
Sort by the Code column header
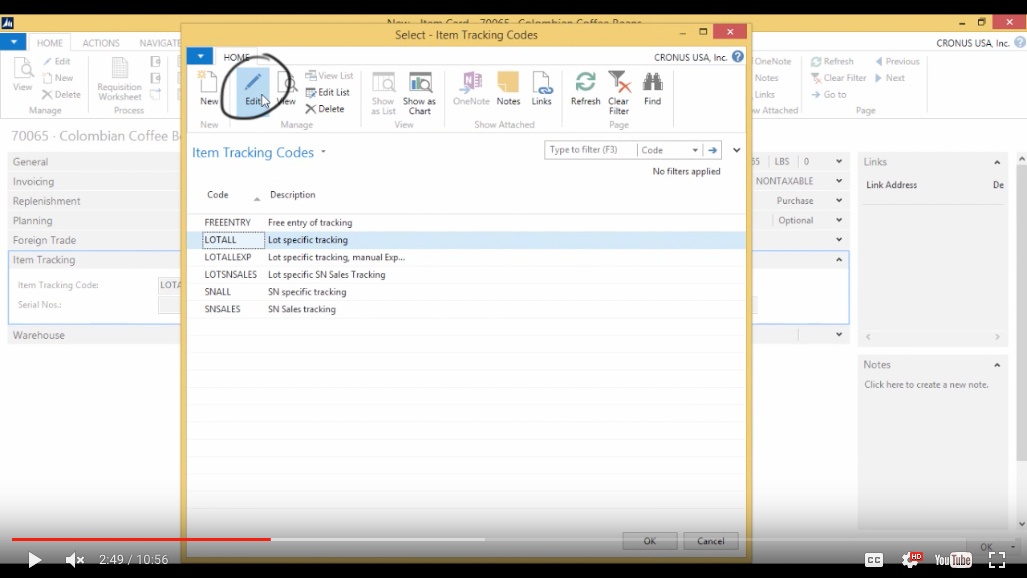click(x=218, y=195)
